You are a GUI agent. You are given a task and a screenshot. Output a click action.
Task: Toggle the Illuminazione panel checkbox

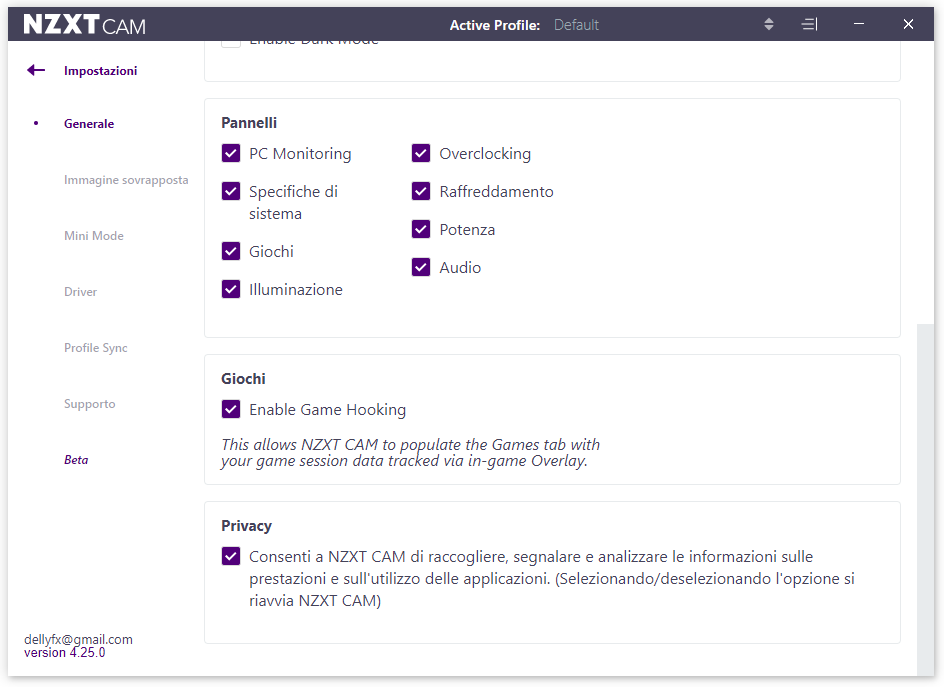[x=231, y=290]
